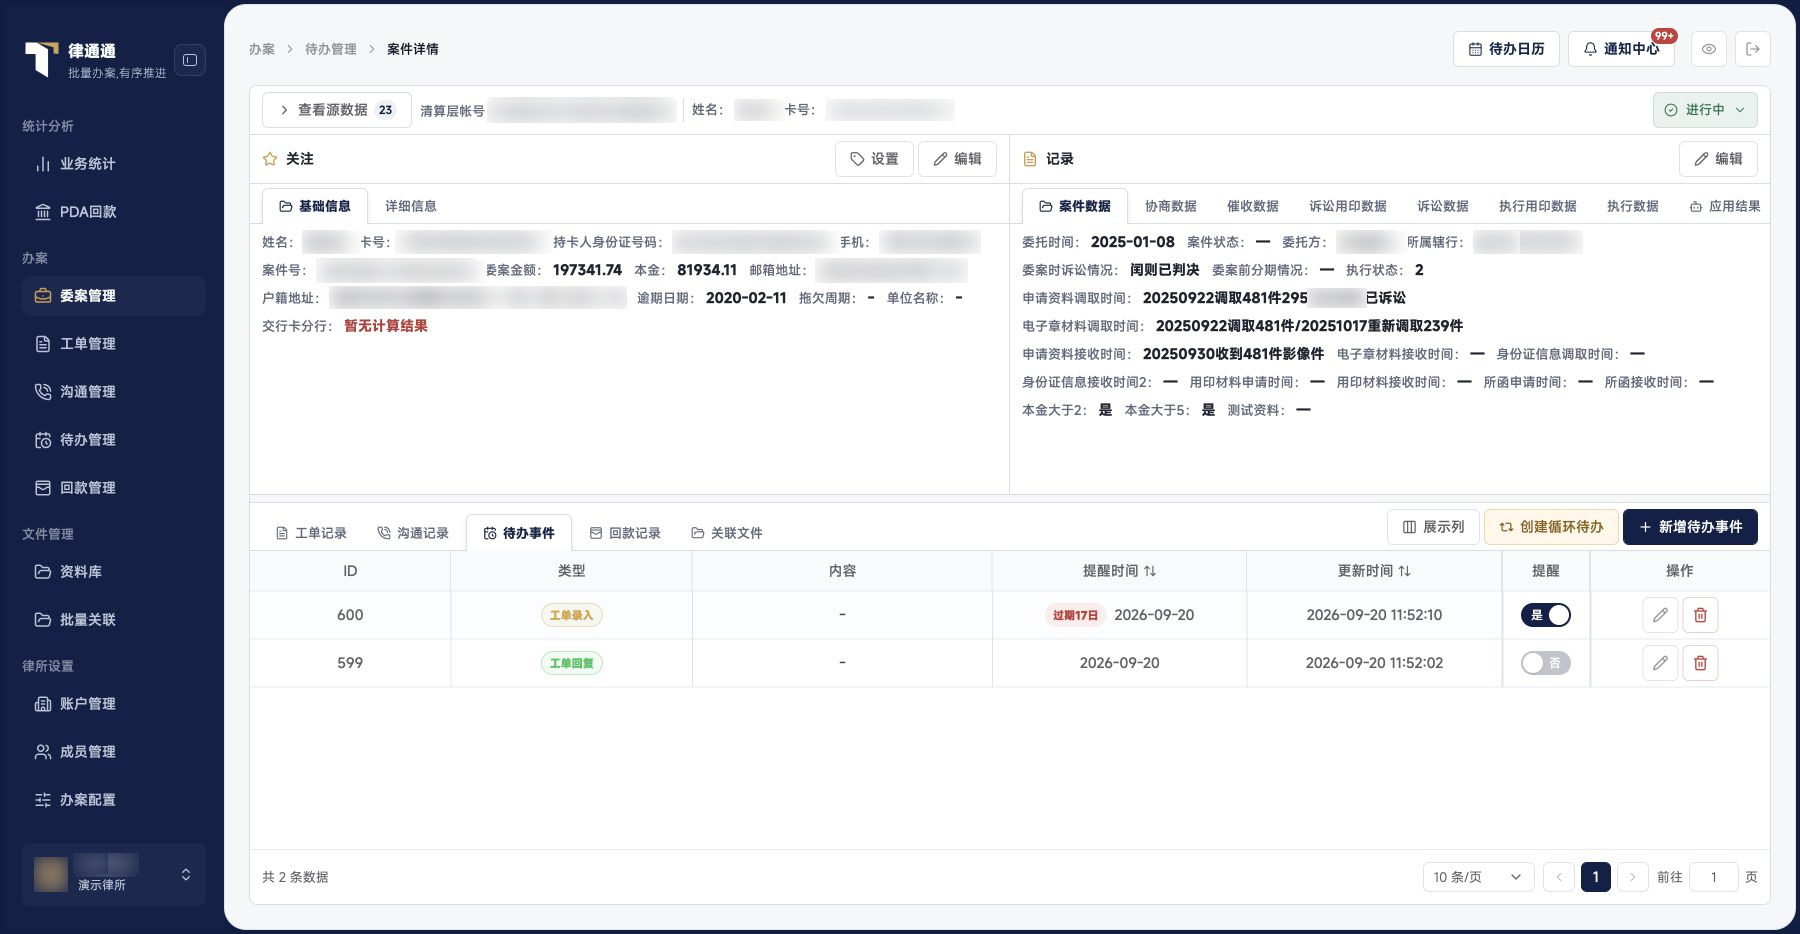Turn off reminder toggle for row 600
The height and width of the screenshot is (934, 1800).
[x=1546, y=615]
